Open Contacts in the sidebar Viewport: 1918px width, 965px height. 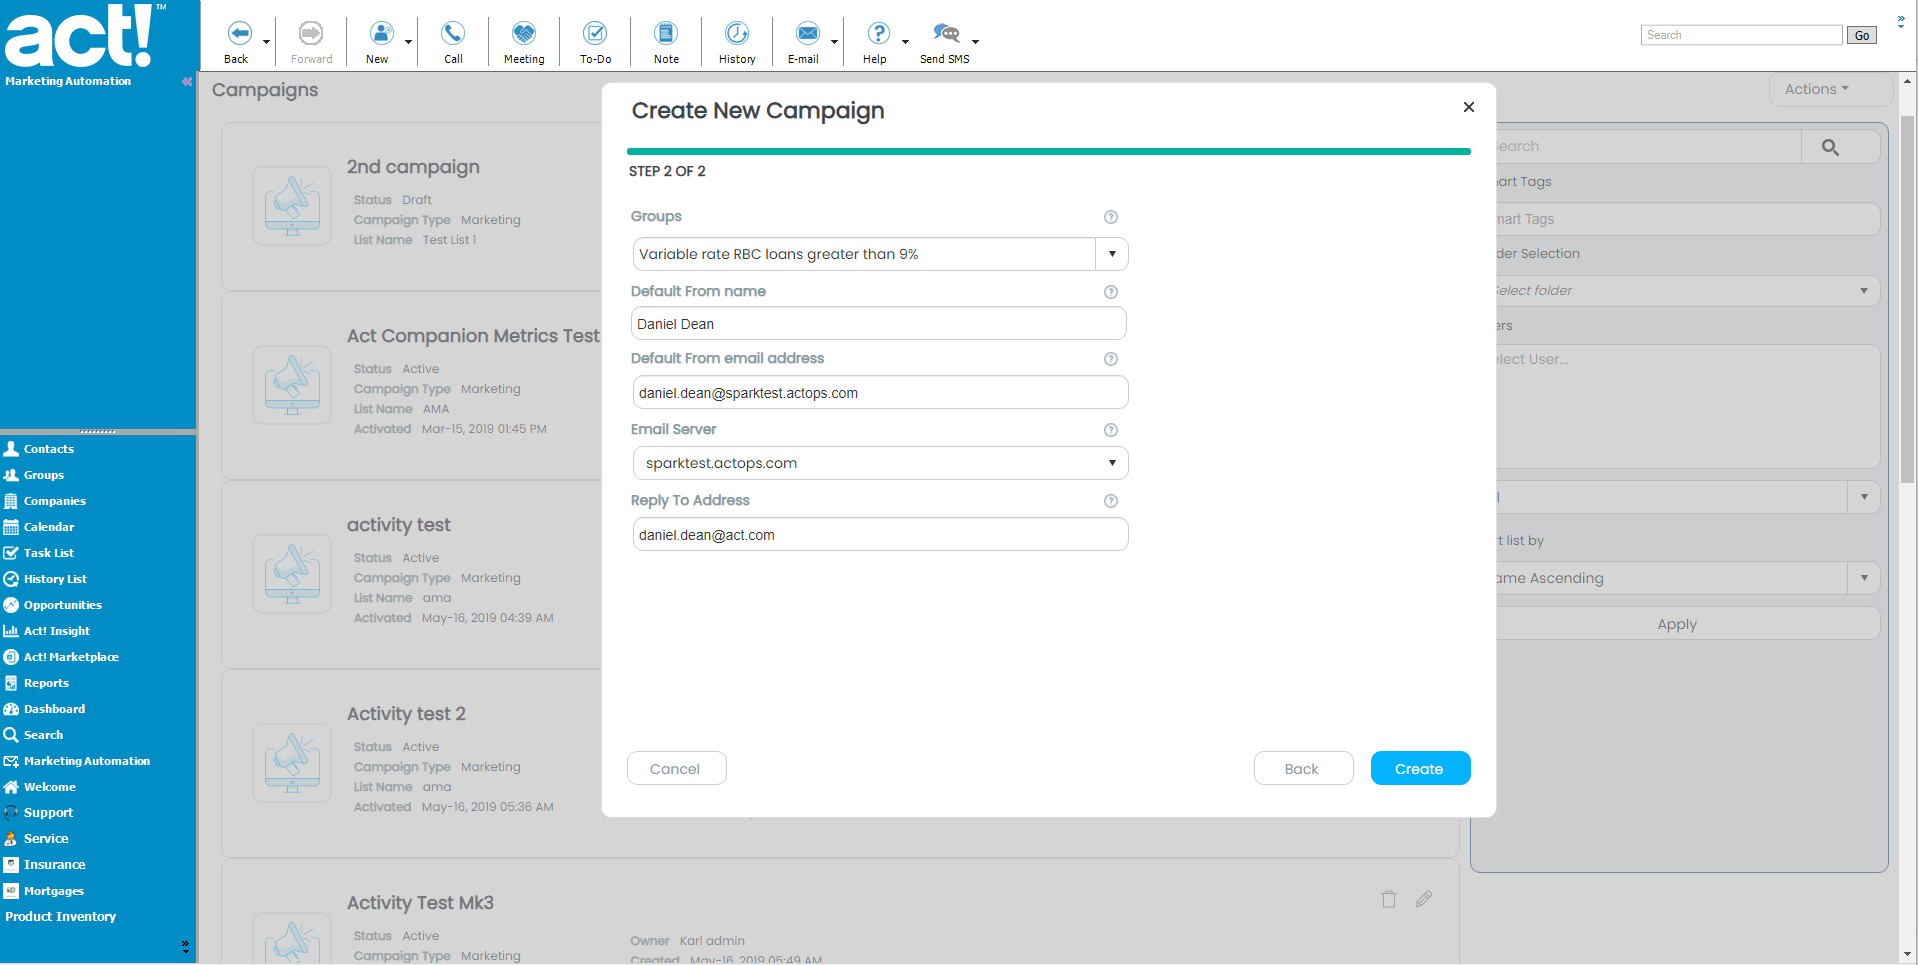[48, 449]
